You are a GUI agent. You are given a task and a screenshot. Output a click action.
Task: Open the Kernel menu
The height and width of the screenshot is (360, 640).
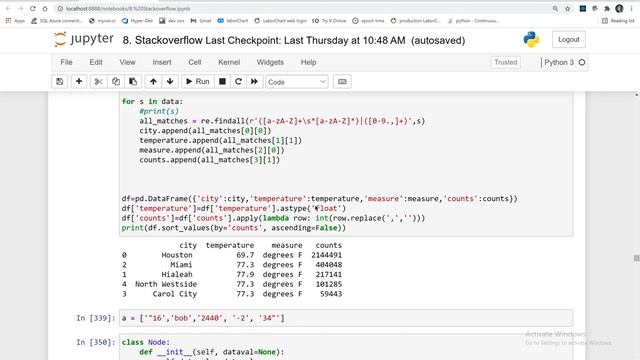(x=229, y=62)
